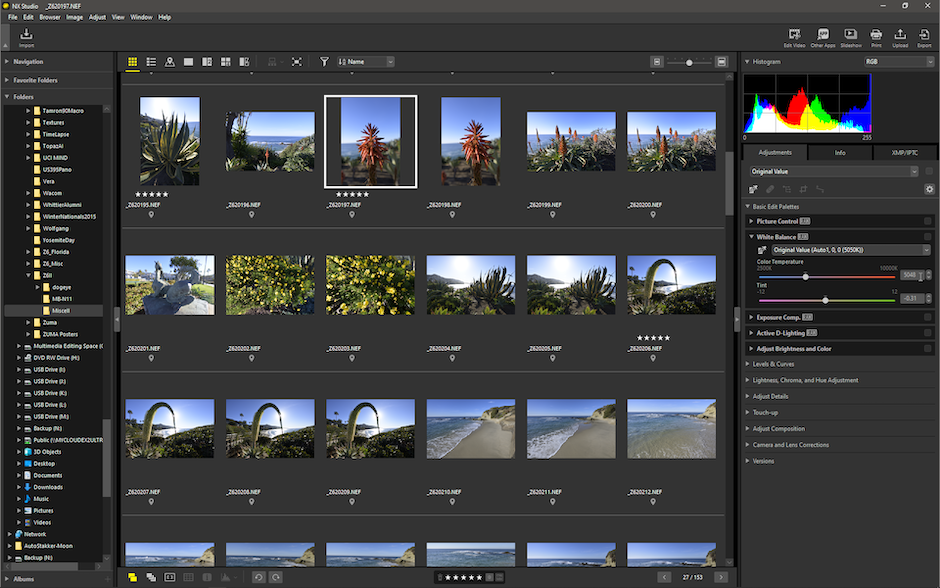
Task: Toggle the Active D-Lighting checkbox
Action: [927, 333]
